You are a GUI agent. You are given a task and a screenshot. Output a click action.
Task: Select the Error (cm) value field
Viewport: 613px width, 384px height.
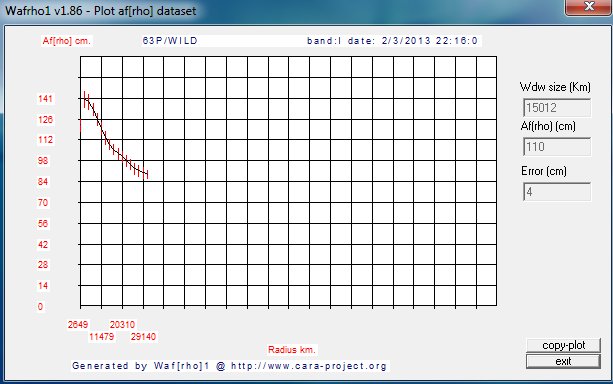(557, 192)
